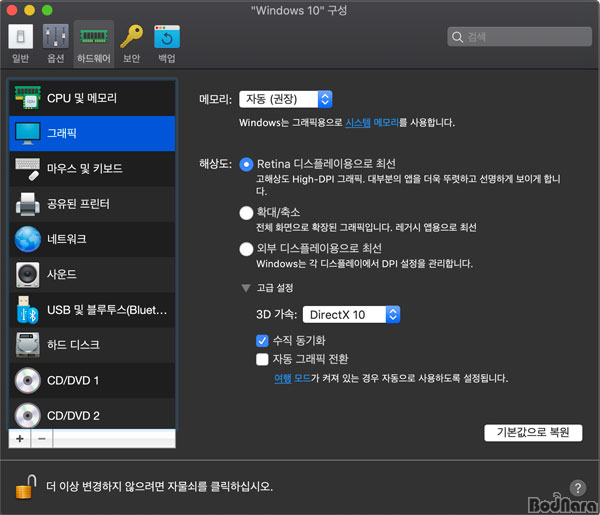The width and height of the screenshot is (600, 515).
Task: Click the yellow minimize window button
Action: point(29,10)
